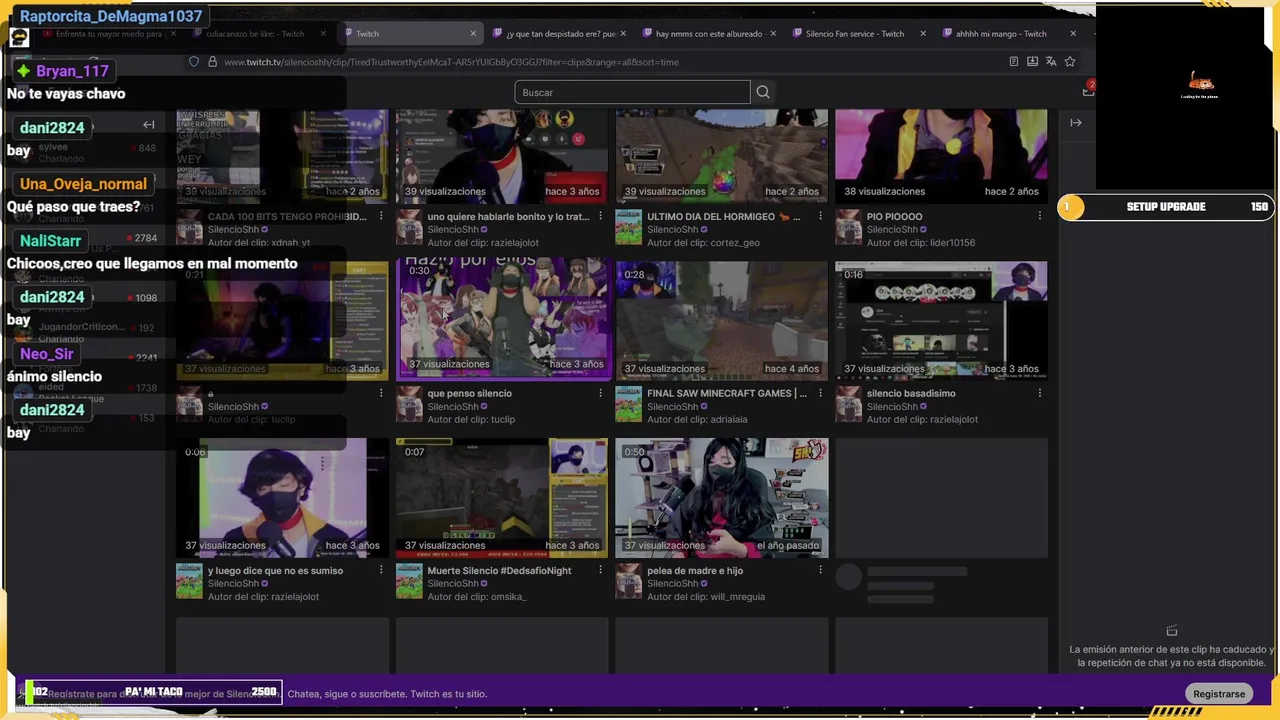Click channel avatar beside 'PIO PIOOOO' clip

[848, 227]
